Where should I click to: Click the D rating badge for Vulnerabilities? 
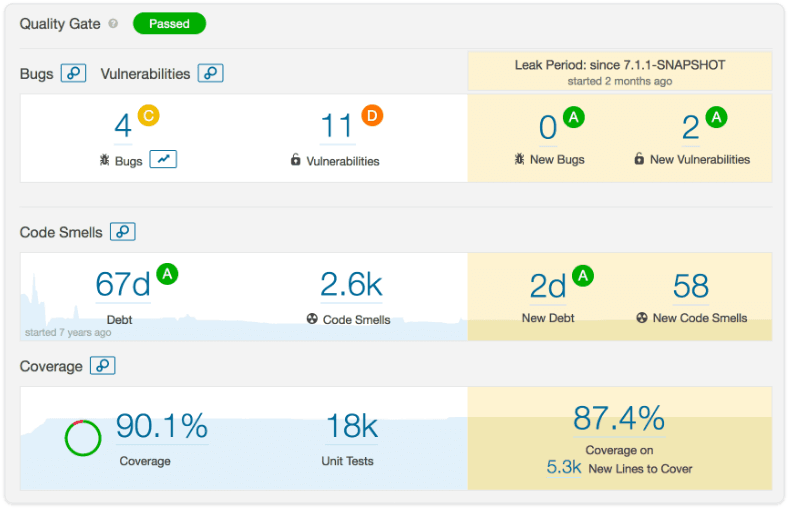pyautogui.click(x=372, y=116)
